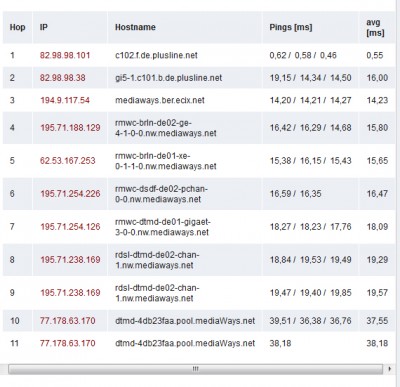Click the Hop column header
The height and width of the screenshot is (387, 400).
(17, 27)
